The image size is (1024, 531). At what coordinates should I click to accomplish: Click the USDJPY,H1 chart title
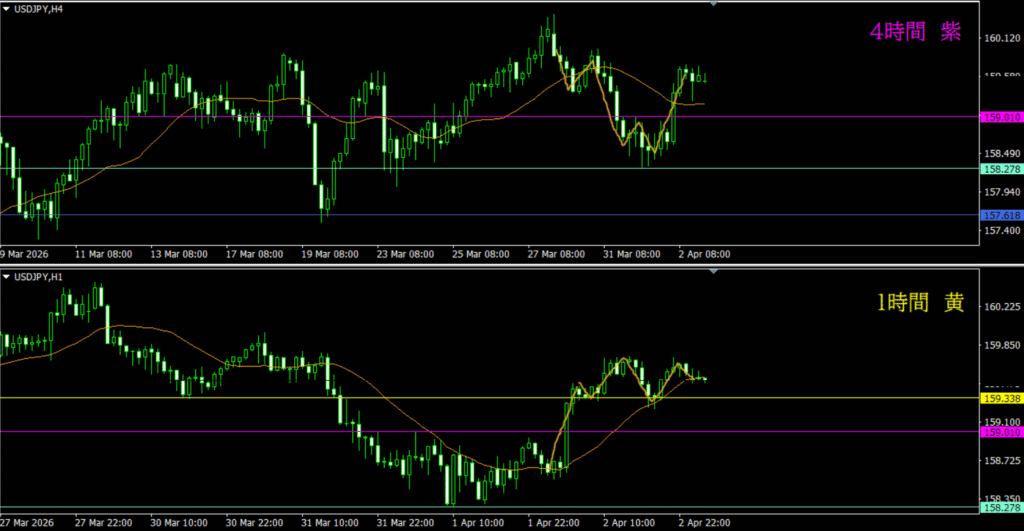41,276
